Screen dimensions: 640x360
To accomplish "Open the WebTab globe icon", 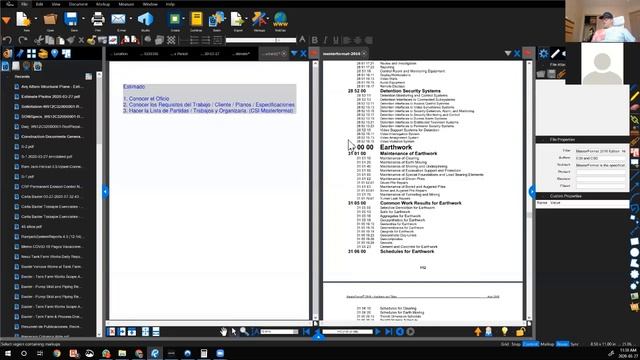I will [x=280, y=19].
